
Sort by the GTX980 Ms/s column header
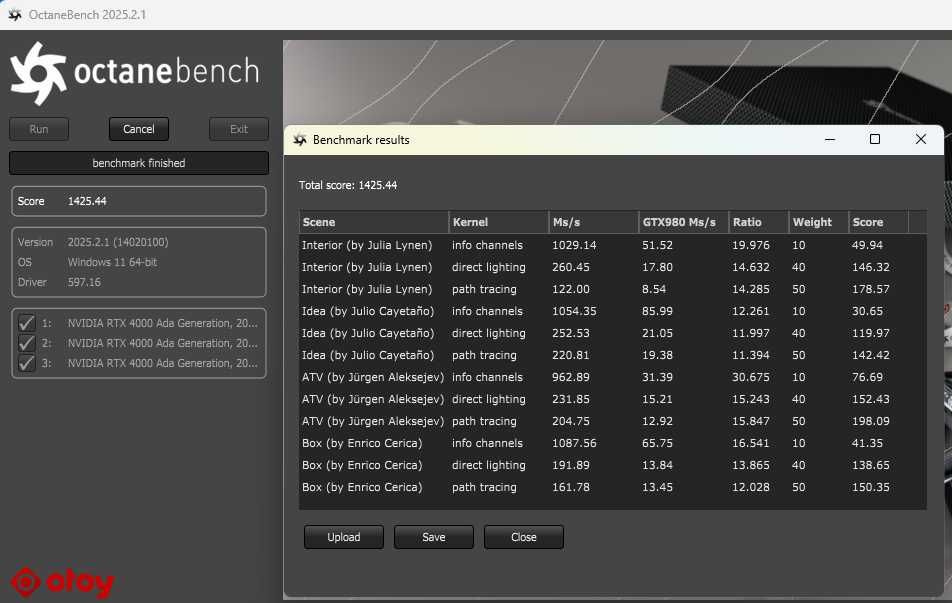[684, 222]
